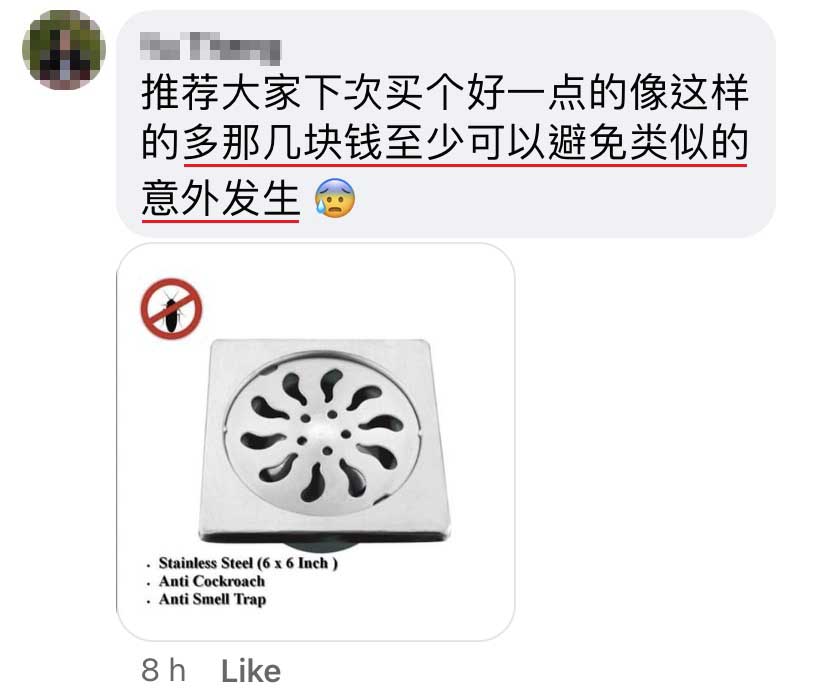
Task: Select the "Stainless Steel (6 x 6 Inch)" line
Action: click(x=248, y=563)
